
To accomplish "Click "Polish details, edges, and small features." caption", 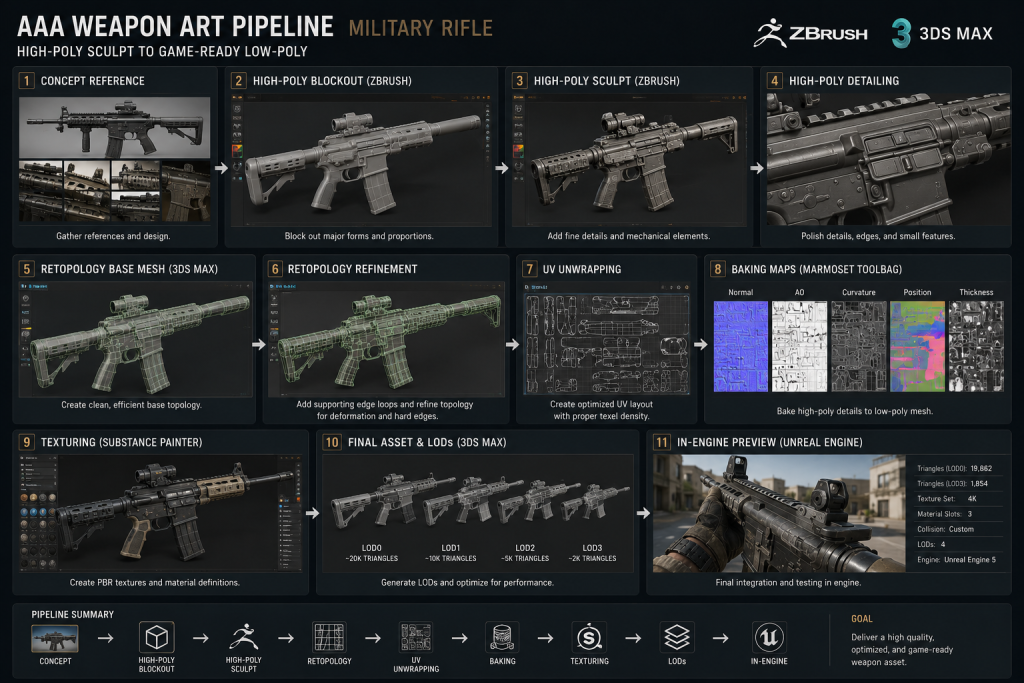I will [878, 236].
